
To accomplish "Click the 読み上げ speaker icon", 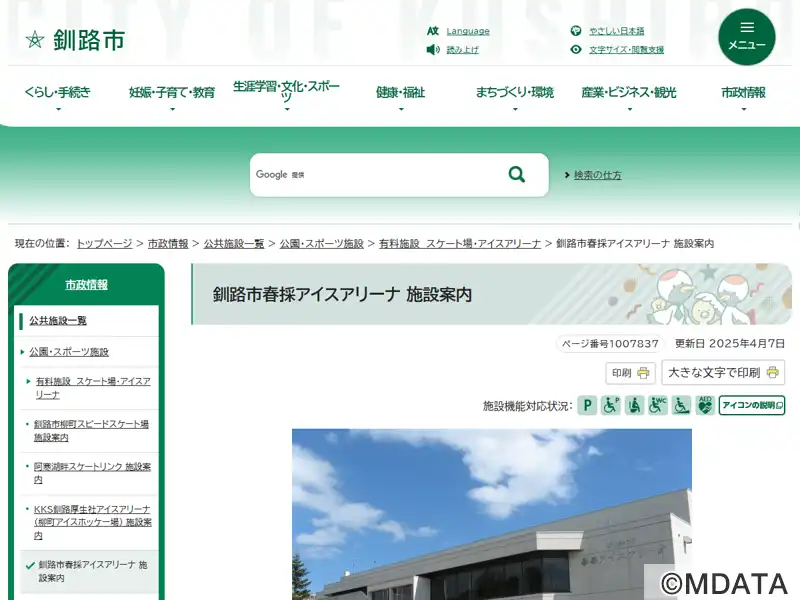I will pos(433,49).
